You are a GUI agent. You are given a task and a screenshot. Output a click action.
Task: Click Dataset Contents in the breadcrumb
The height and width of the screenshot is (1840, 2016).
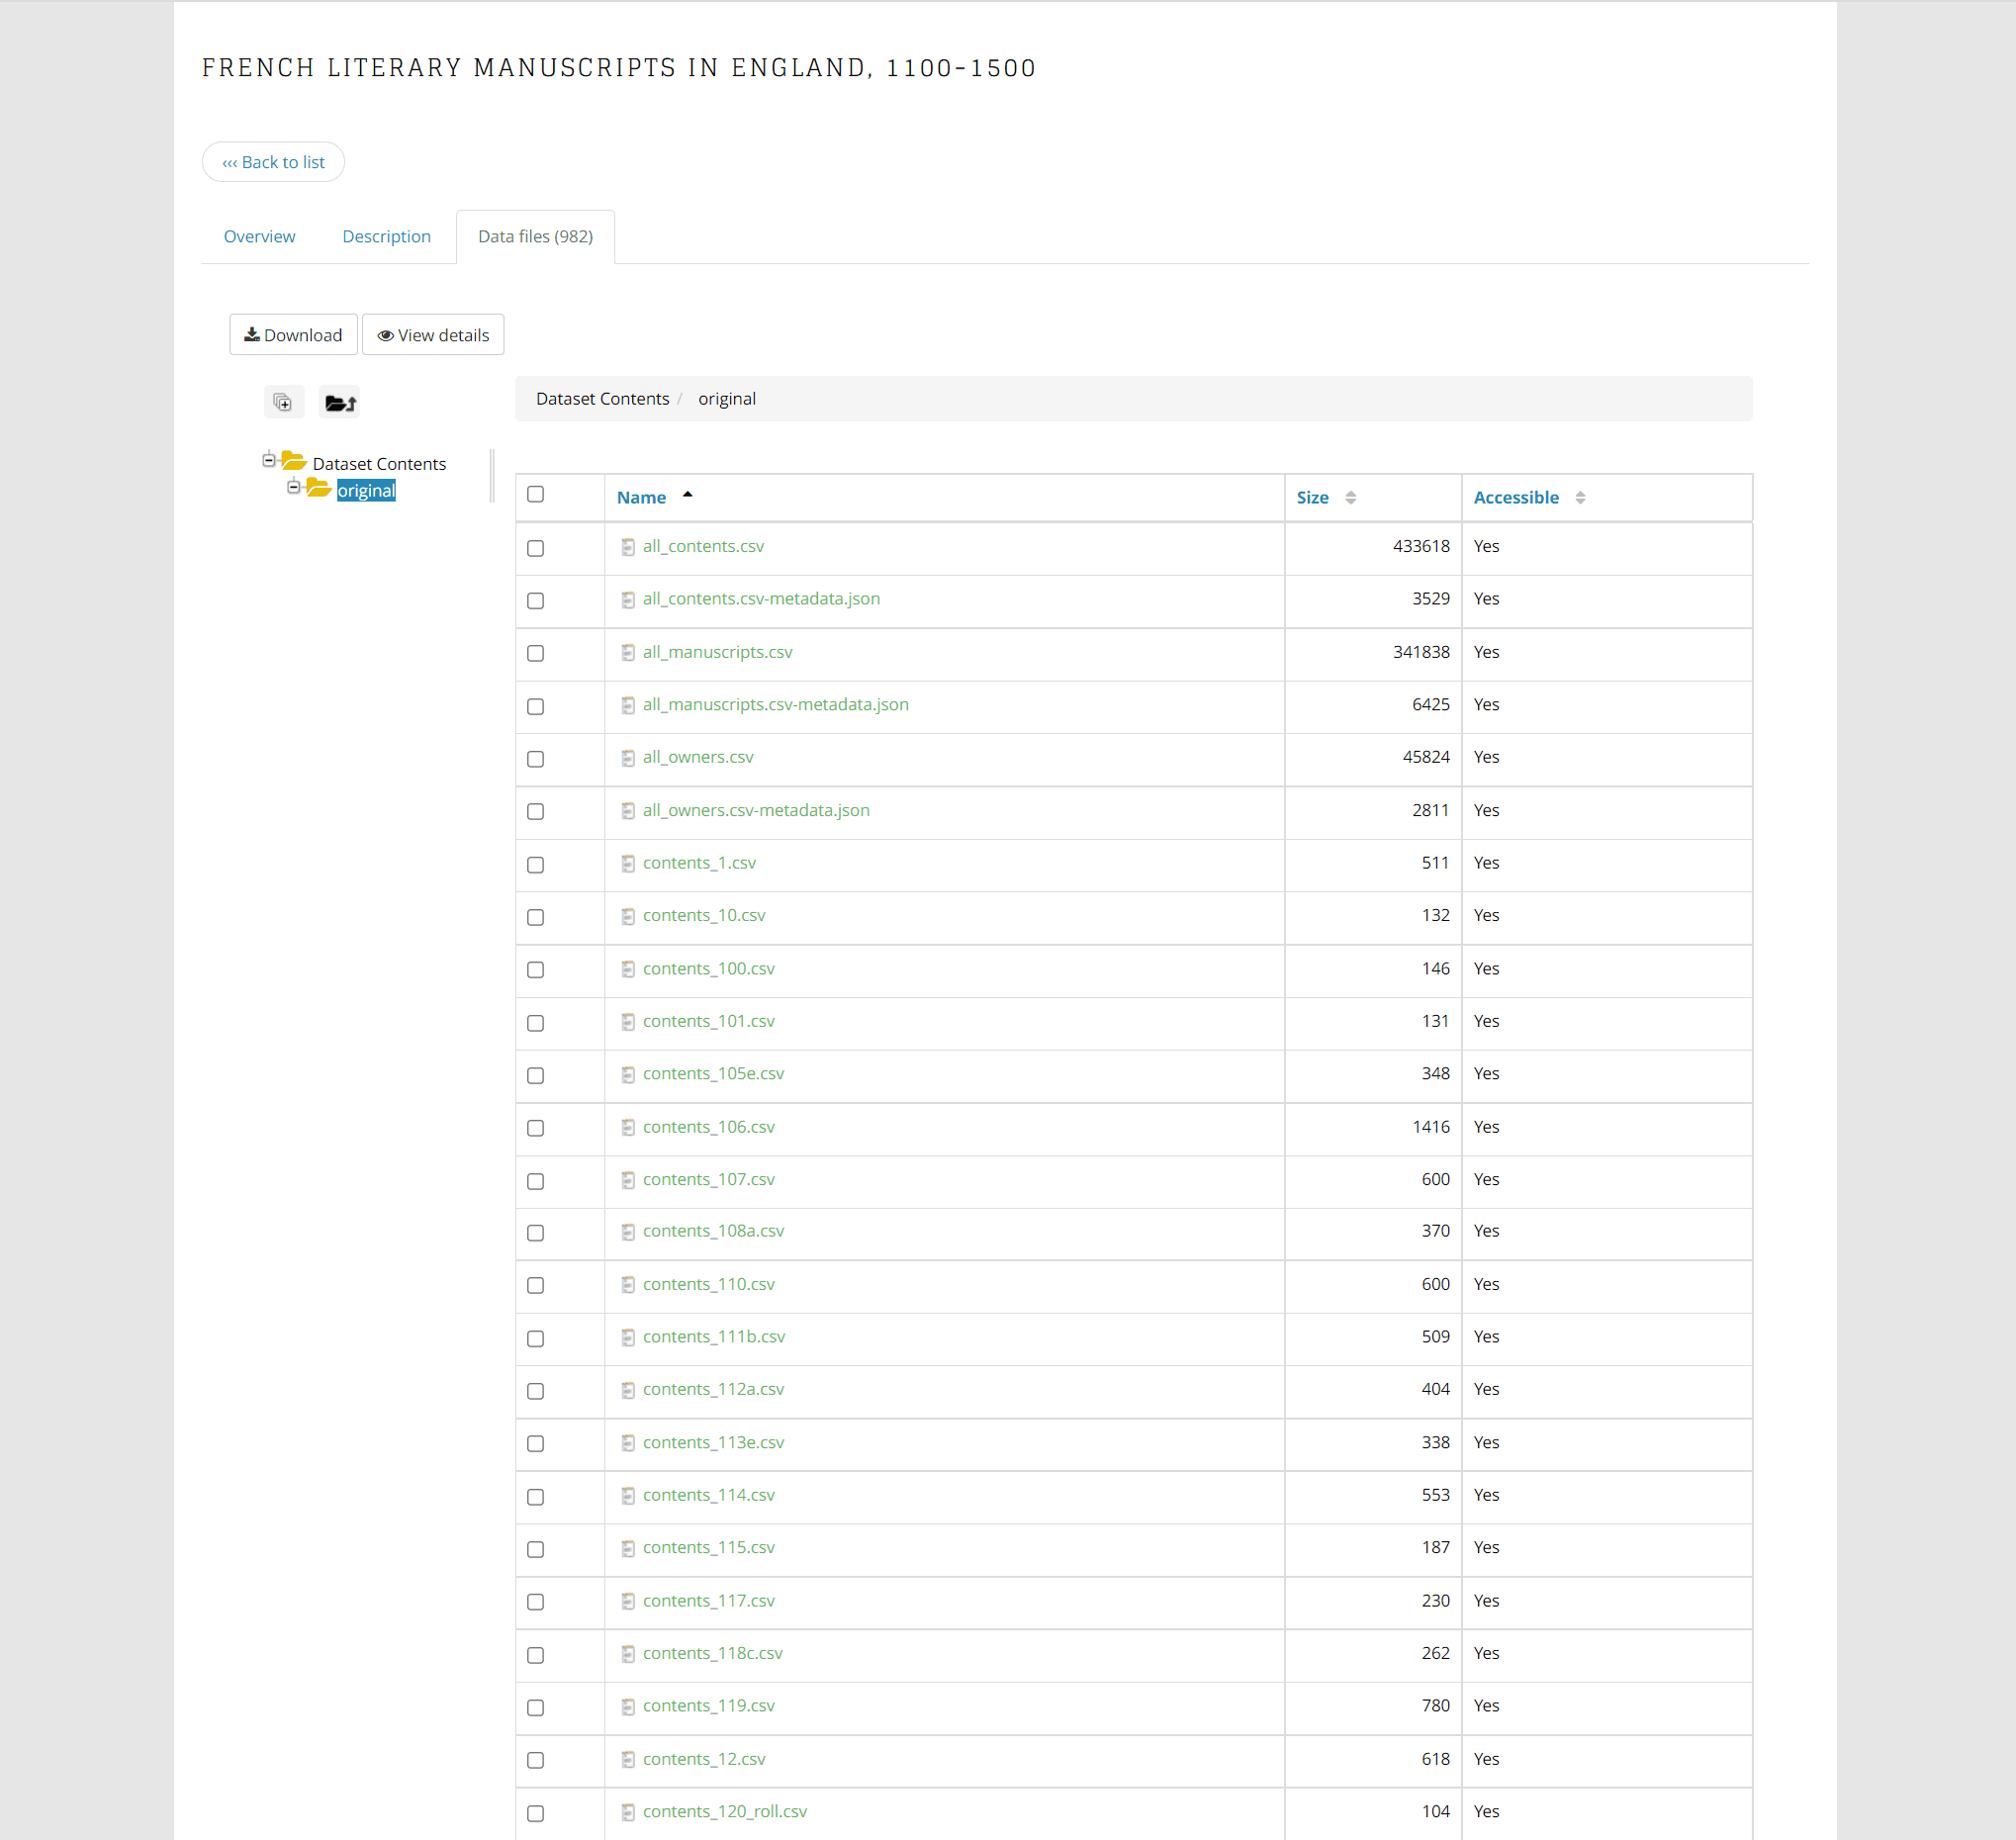[x=602, y=399]
